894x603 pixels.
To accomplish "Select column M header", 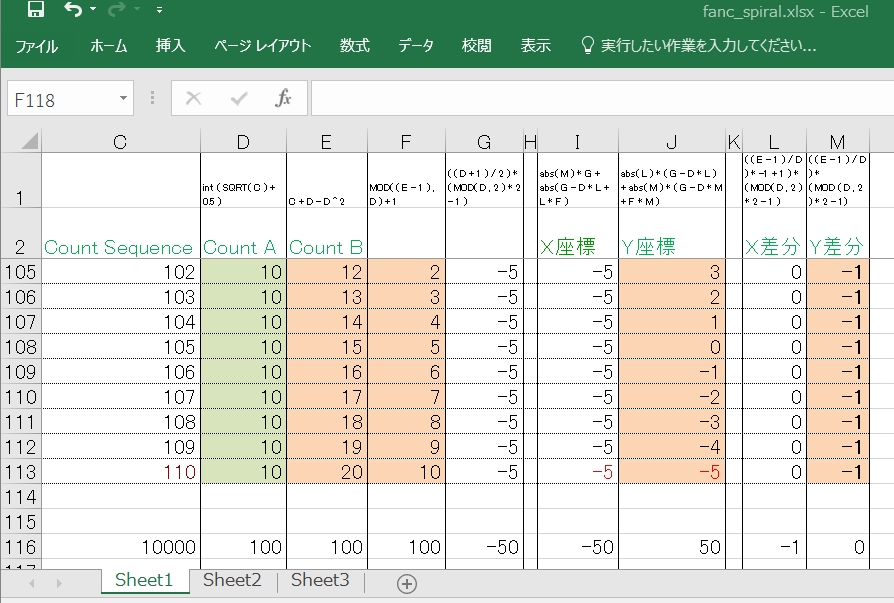I will tap(838, 141).
